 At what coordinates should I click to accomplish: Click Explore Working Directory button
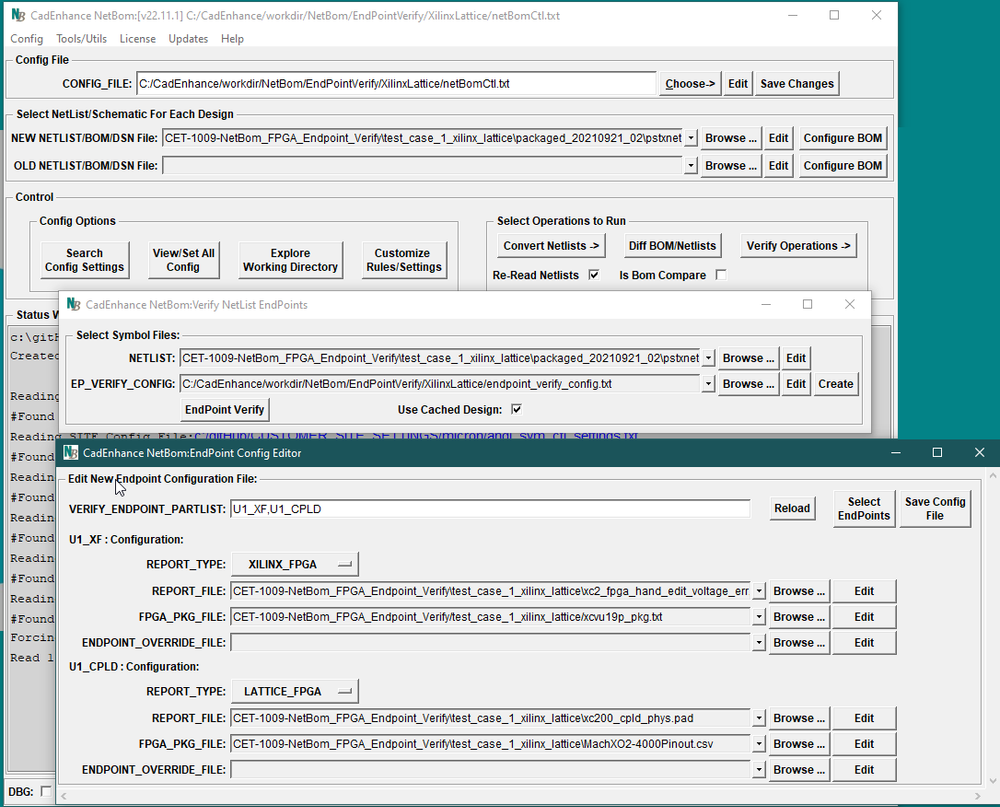pos(290,260)
